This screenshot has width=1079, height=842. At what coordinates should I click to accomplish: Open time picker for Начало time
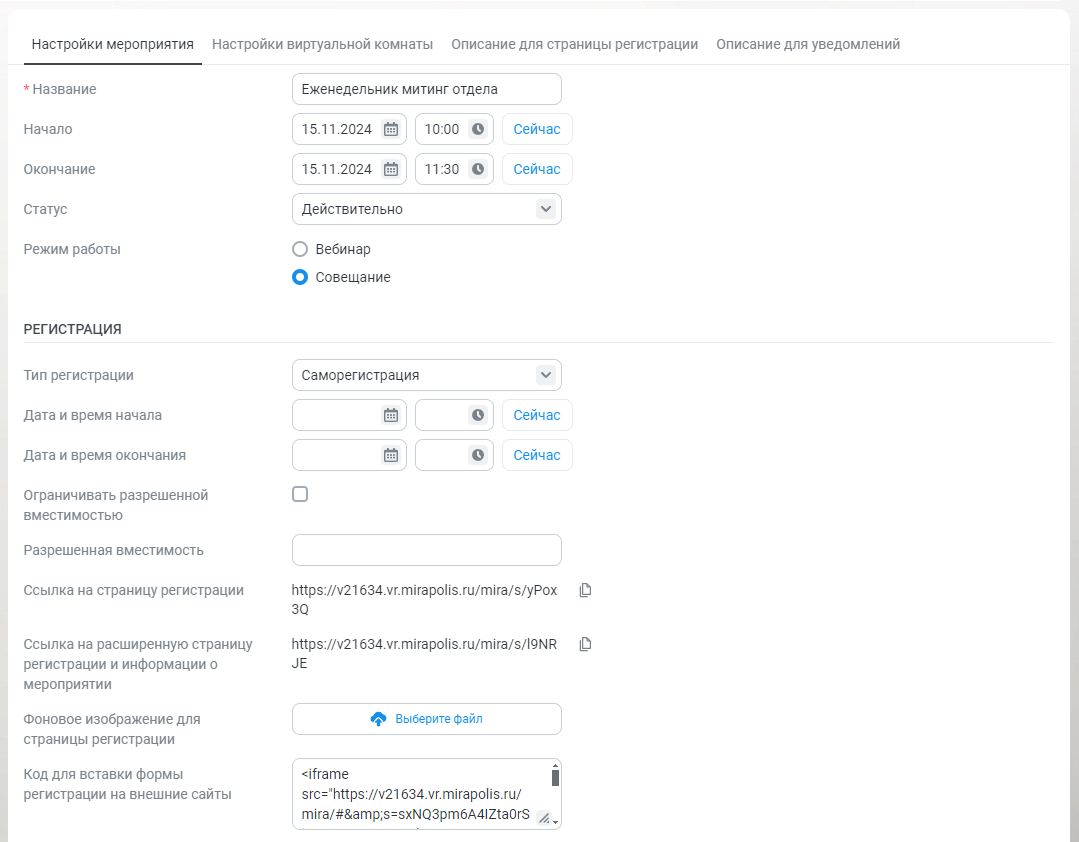(478, 129)
